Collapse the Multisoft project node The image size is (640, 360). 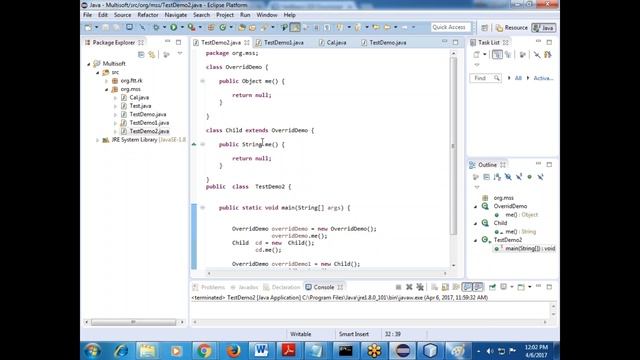coord(89,64)
